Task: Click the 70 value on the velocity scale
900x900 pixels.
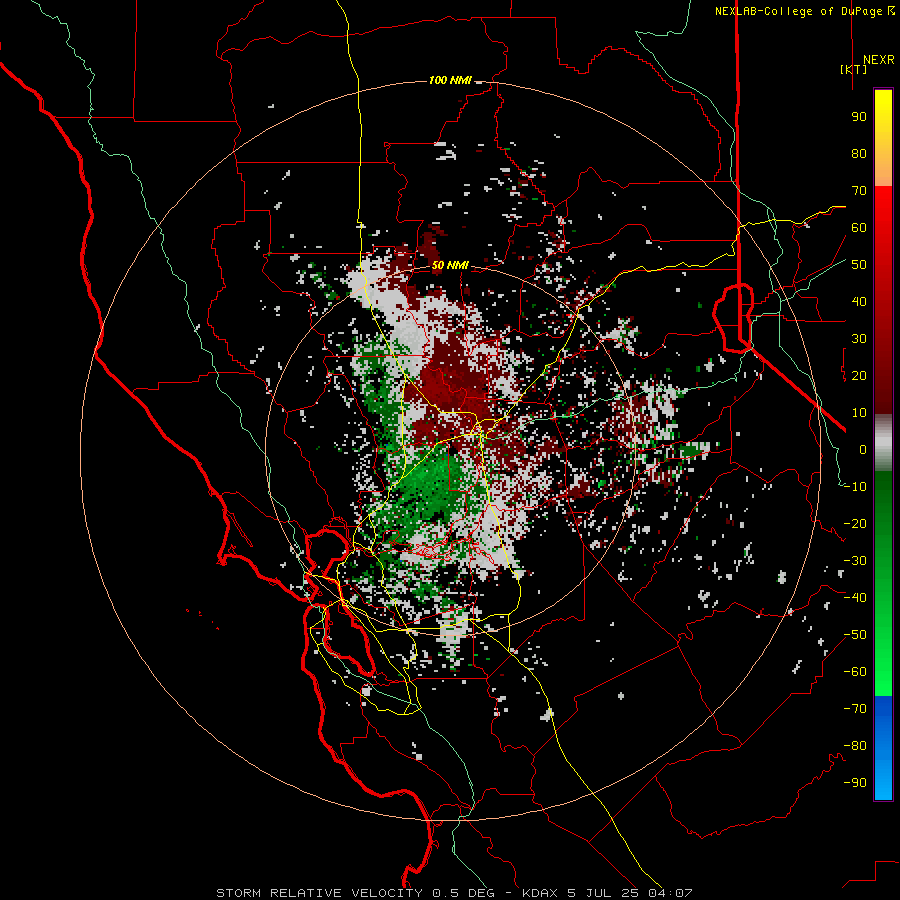Action: pyautogui.click(x=859, y=191)
